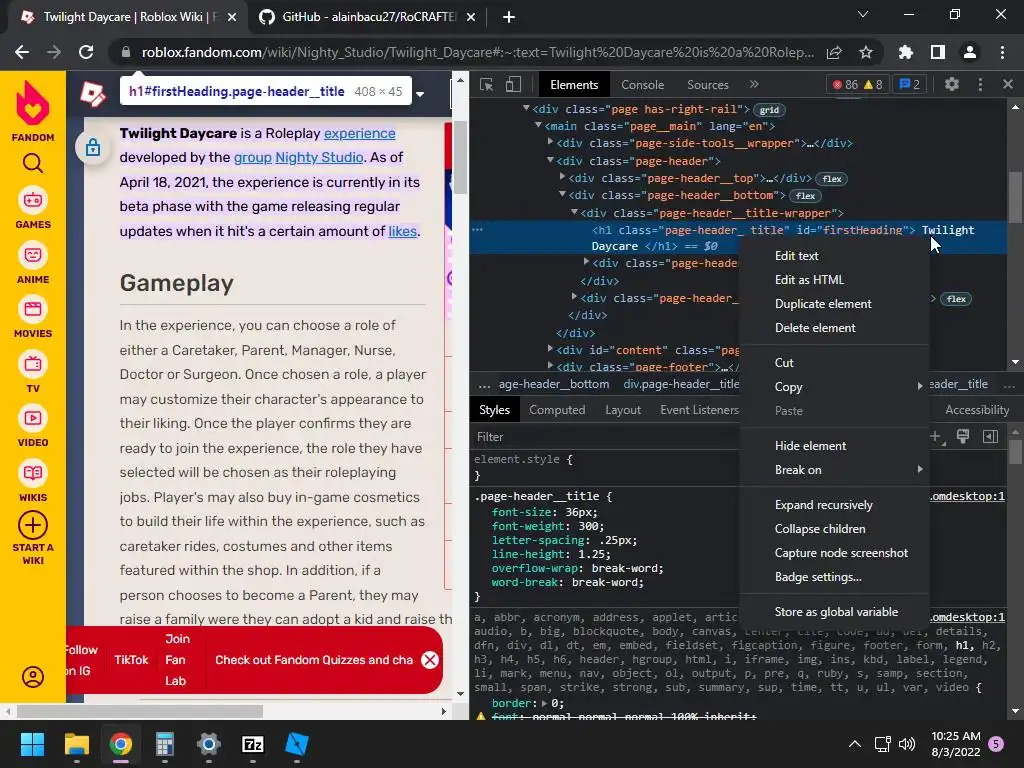Dismiss the Fandom Quizzes red banner
This screenshot has height=768, width=1024.
point(430,660)
